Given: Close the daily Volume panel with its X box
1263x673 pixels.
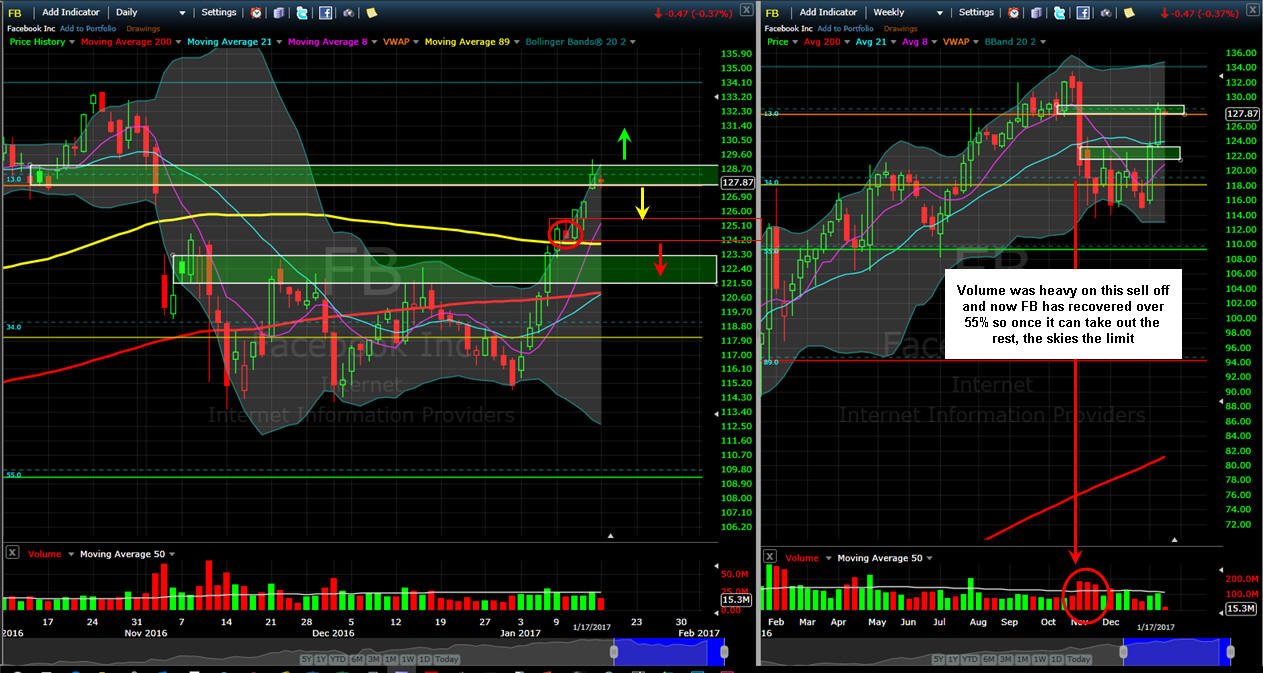Looking at the screenshot, I should point(12,553).
